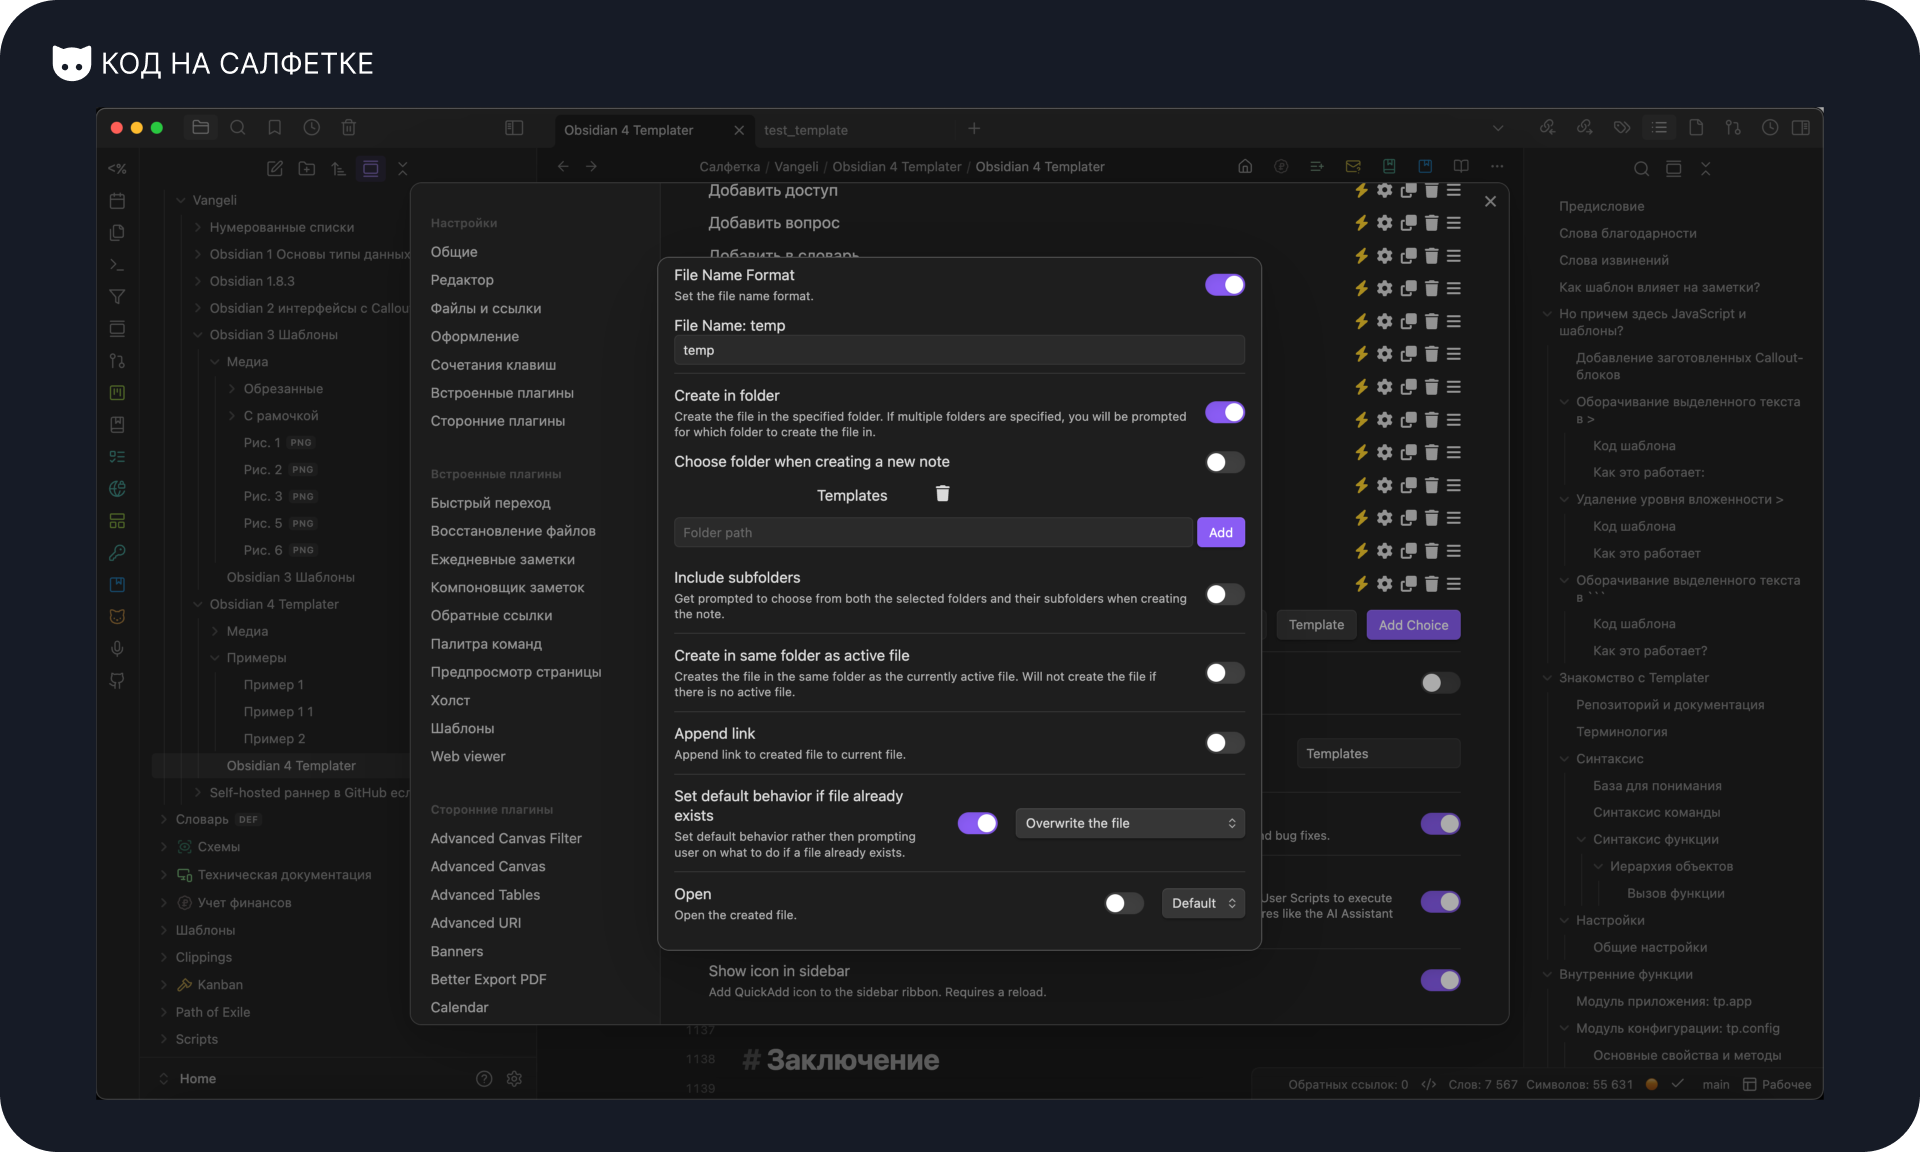Click the home icon in the note header
The image size is (1920, 1152).
[1245, 167]
